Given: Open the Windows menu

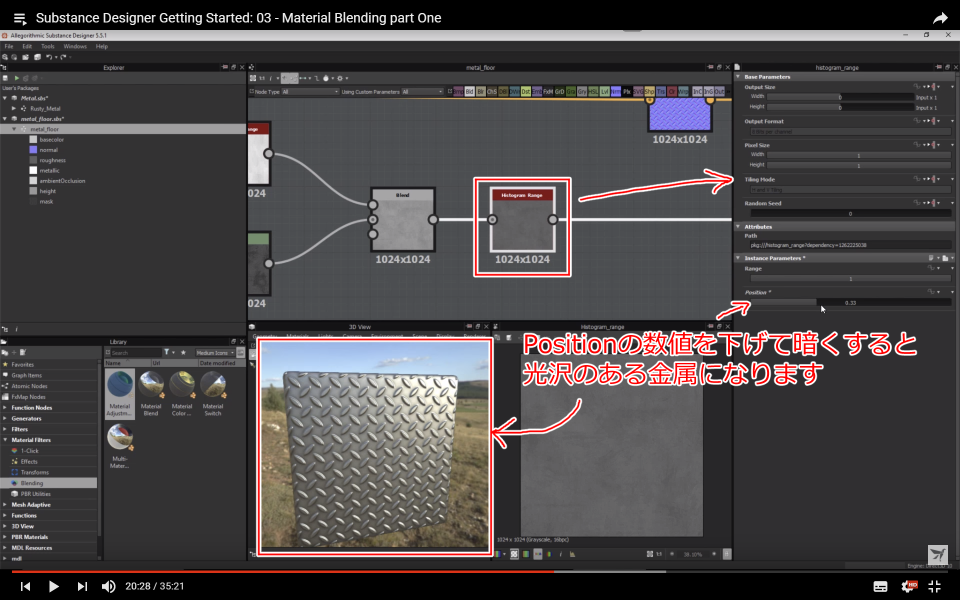Looking at the screenshot, I should 75,47.
